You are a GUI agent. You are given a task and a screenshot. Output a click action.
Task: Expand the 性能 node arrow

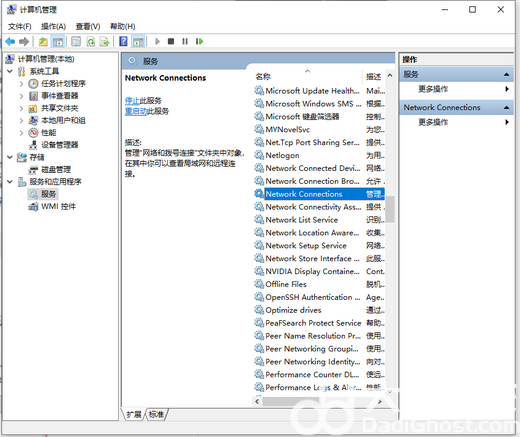pyautogui.click(x=21, y=133)
